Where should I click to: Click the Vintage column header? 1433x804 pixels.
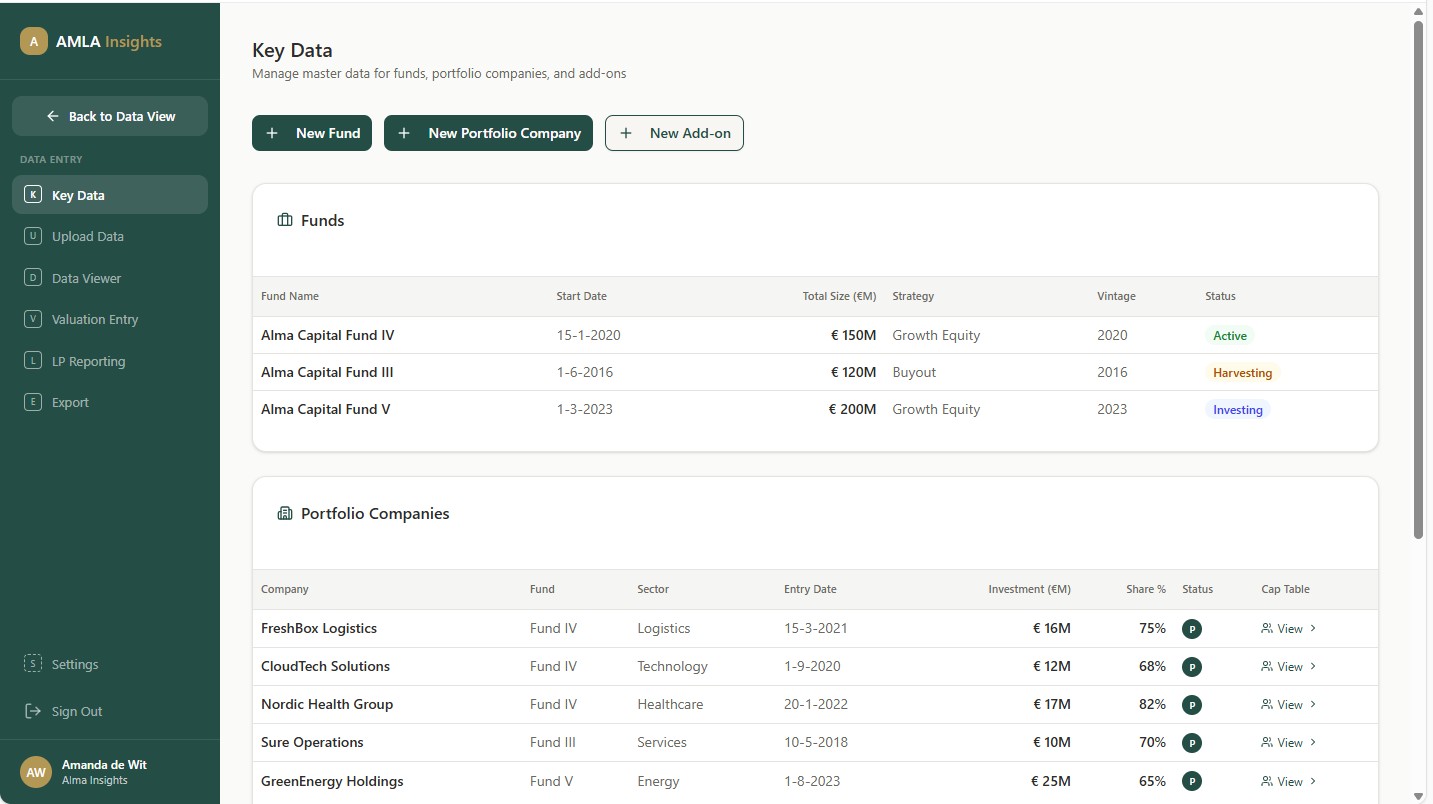point(1116,296)
